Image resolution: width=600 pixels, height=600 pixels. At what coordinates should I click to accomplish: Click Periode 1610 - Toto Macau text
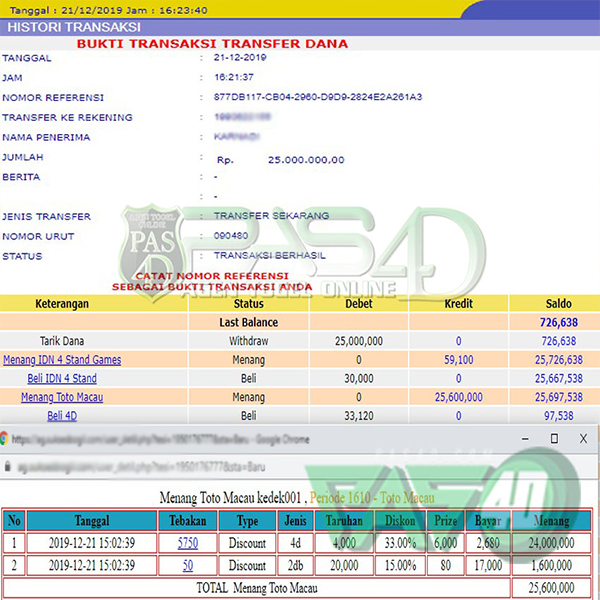[x=372, y=498]
